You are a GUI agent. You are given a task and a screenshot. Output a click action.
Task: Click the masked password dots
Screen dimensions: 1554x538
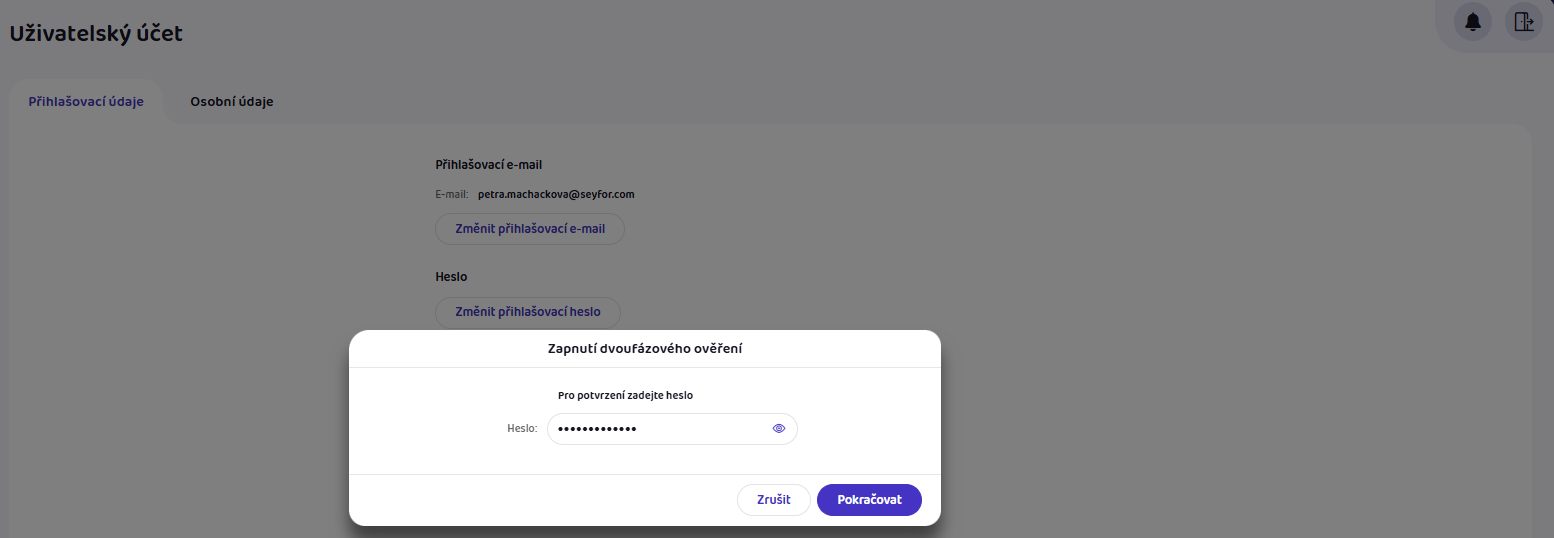pos(597,429)
